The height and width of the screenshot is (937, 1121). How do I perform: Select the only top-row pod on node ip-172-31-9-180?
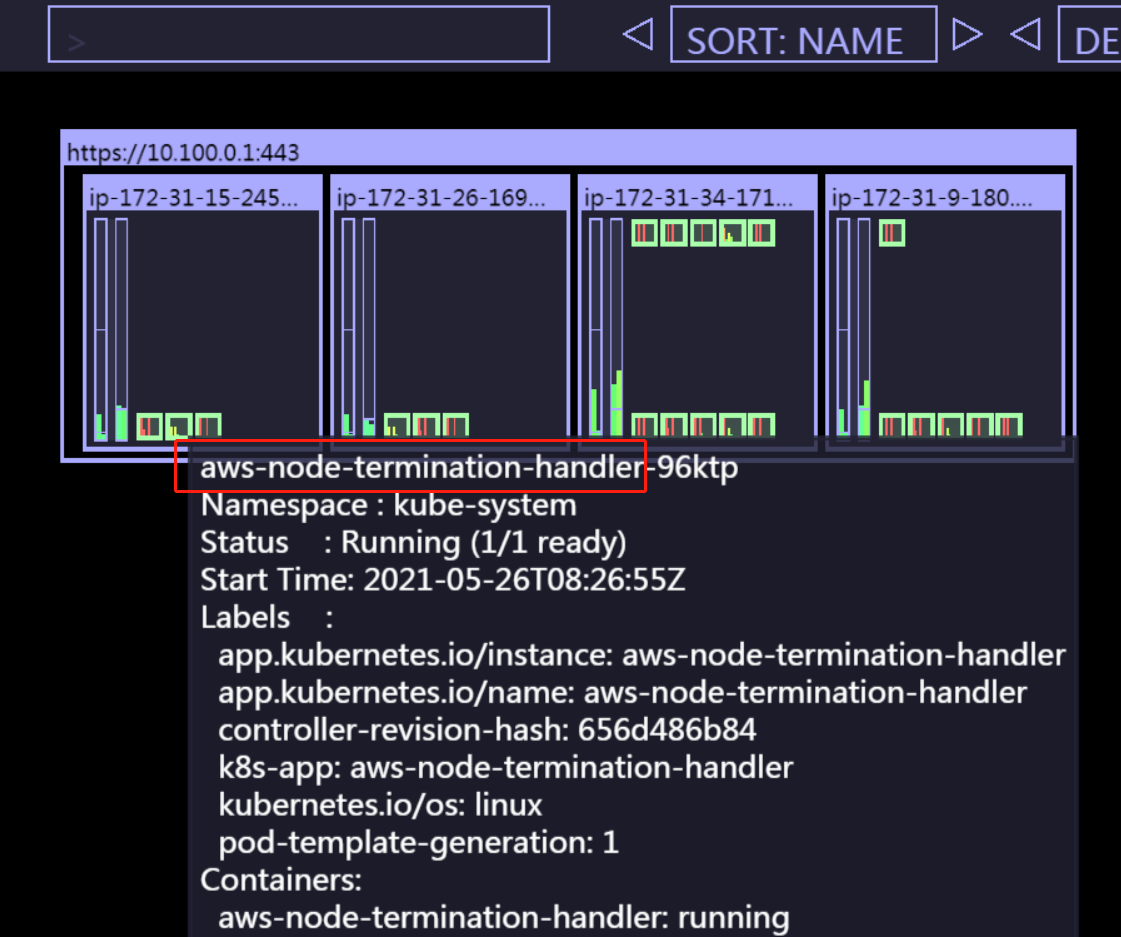point(892,233)
